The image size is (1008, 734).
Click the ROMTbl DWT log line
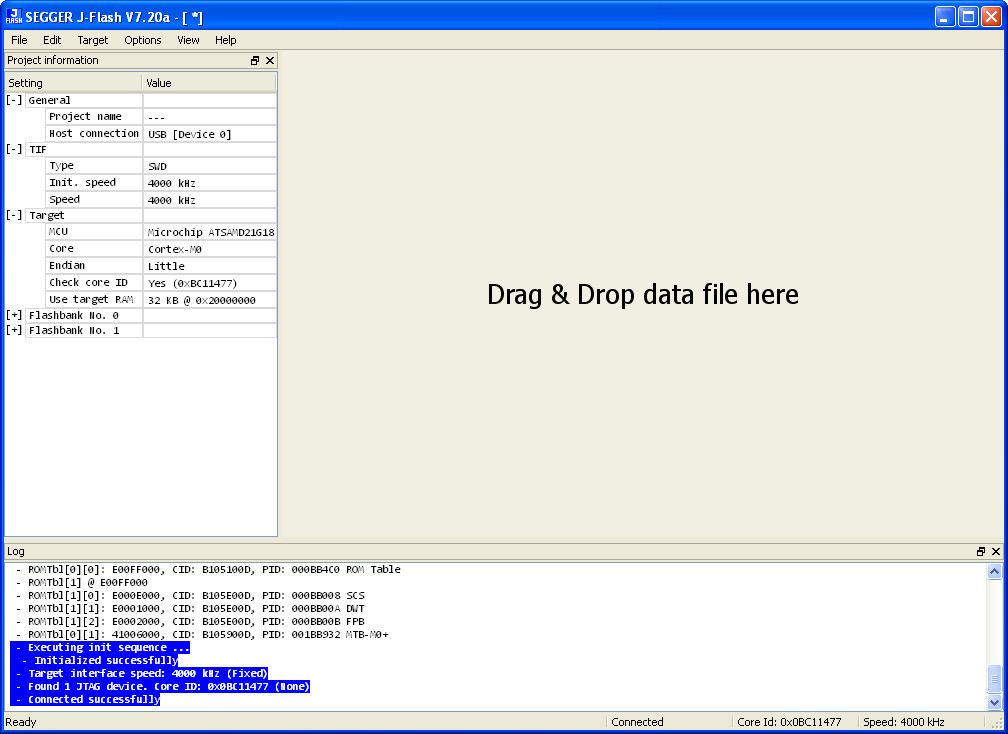(x=190, y=608)
